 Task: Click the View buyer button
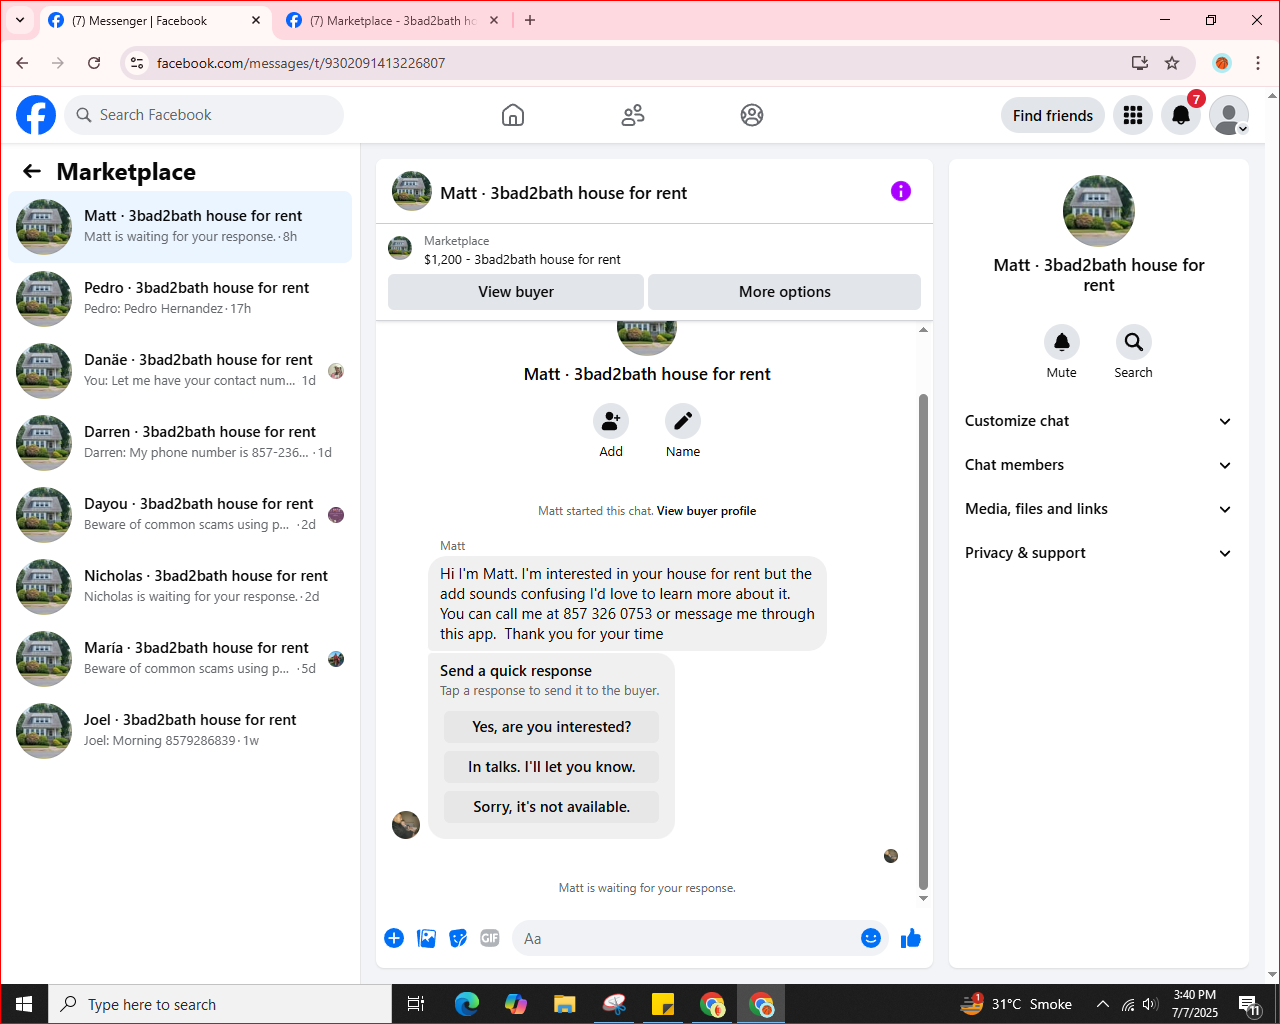[516, 292]
